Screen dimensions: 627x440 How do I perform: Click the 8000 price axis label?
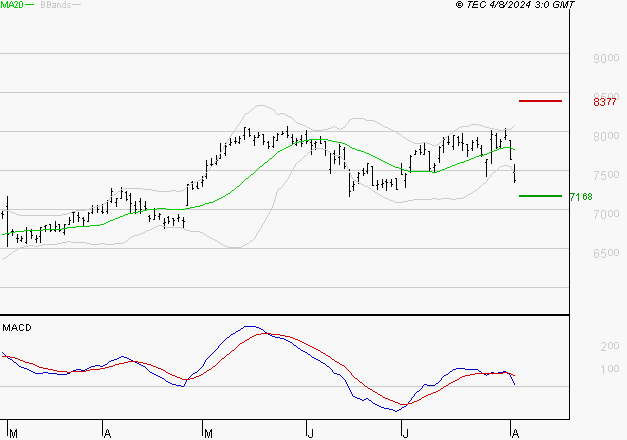[606, 136]
